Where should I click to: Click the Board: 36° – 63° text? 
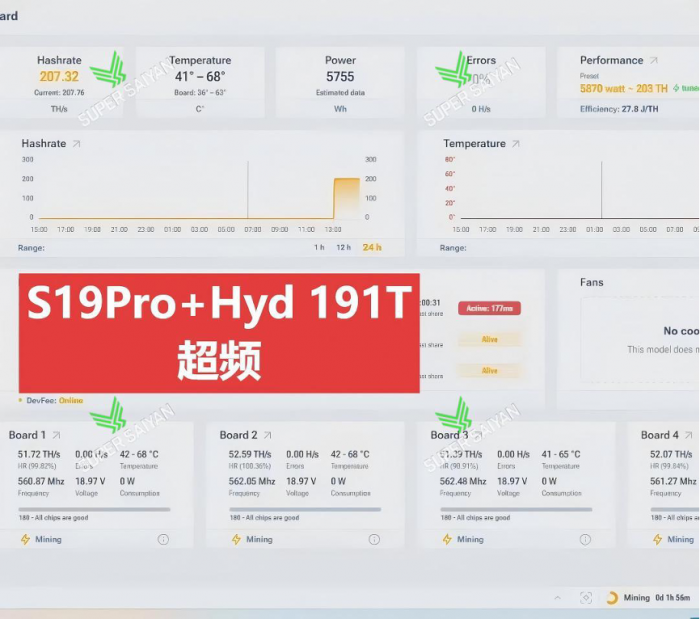point(200,93)
